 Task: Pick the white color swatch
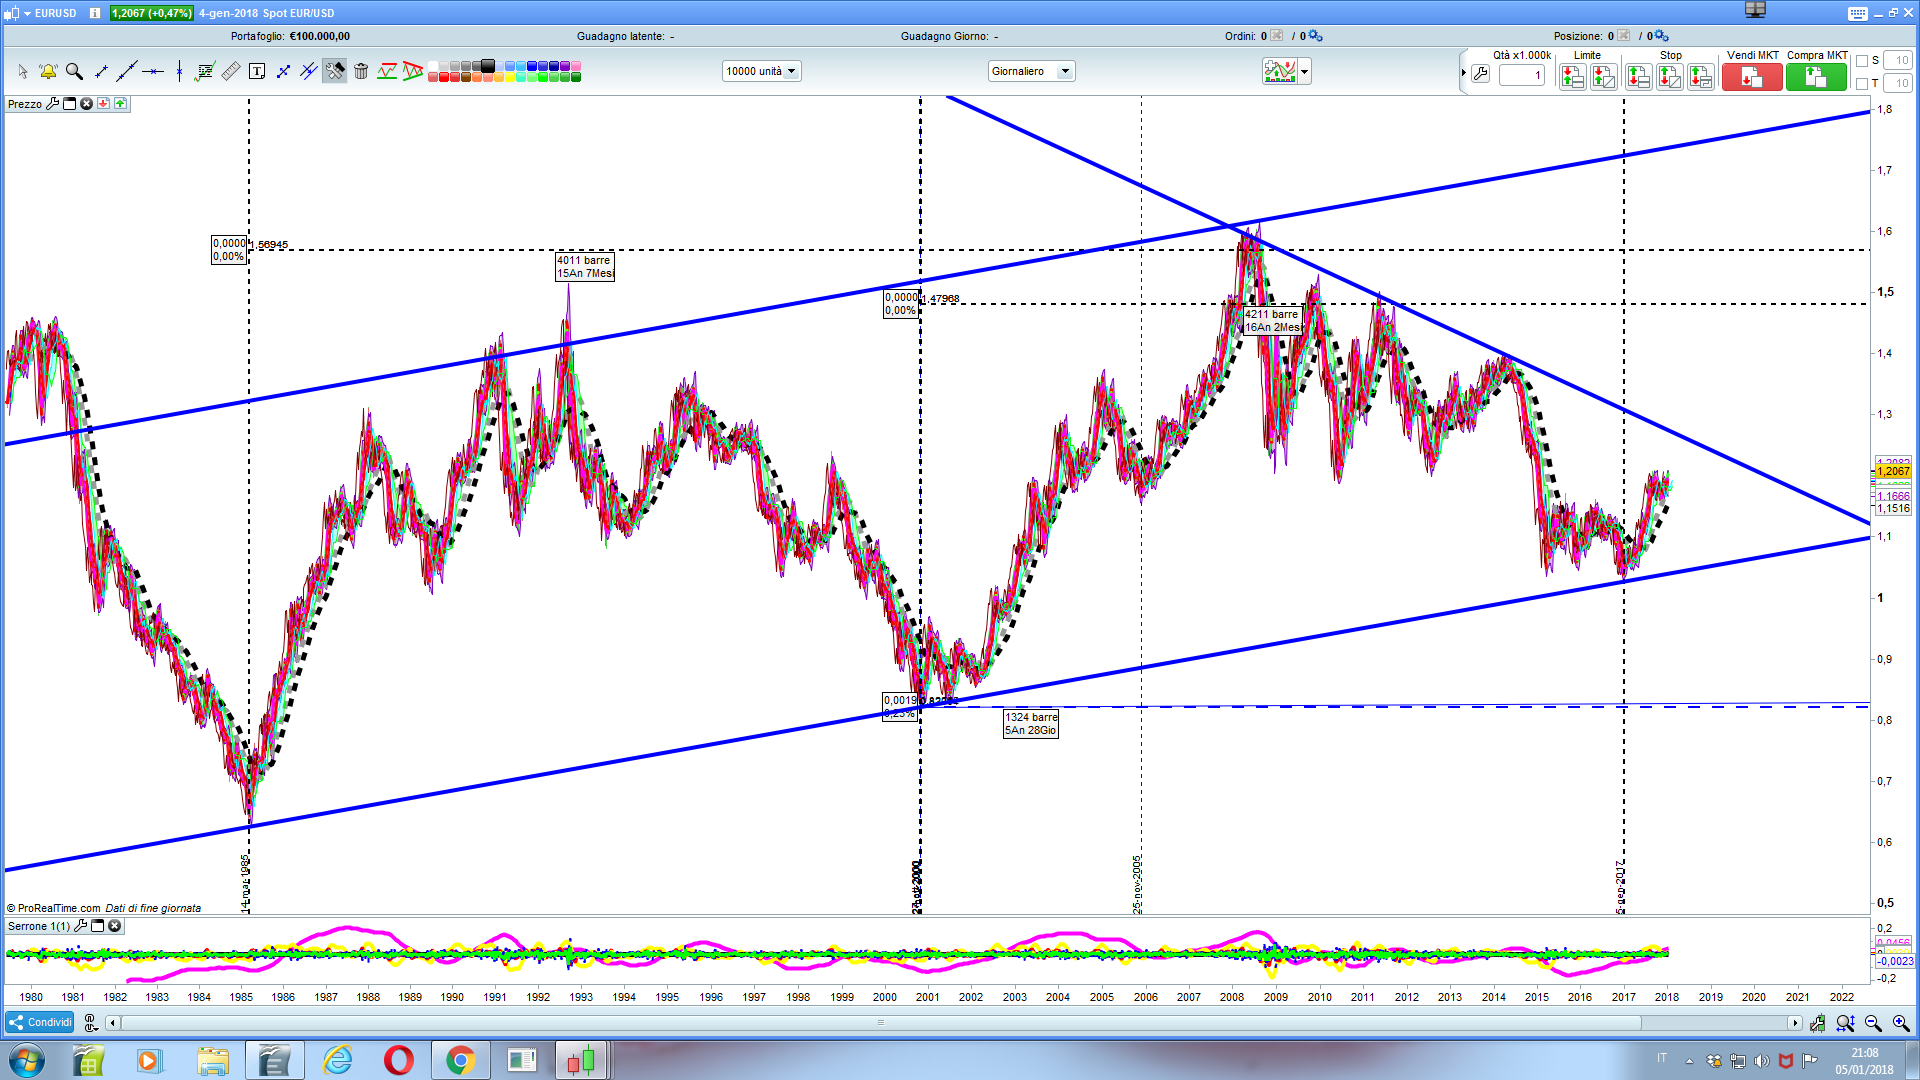pyautogui.click(x=433, y=66)
